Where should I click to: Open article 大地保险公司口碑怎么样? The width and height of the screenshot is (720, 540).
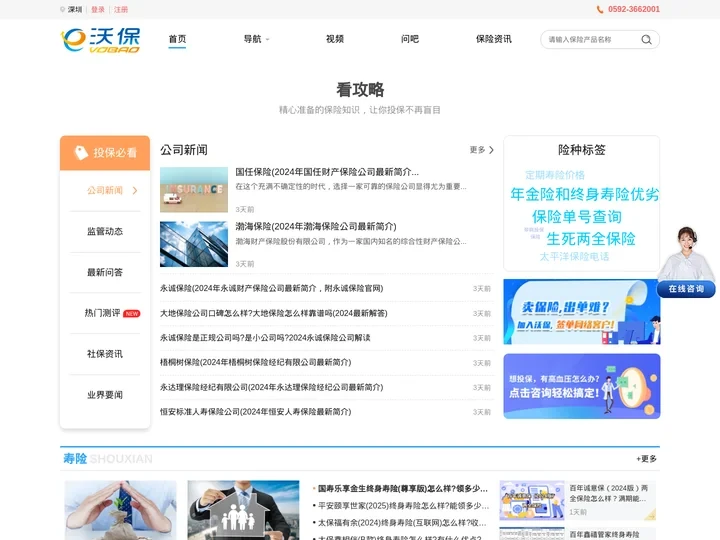click(x=274, y=313)
